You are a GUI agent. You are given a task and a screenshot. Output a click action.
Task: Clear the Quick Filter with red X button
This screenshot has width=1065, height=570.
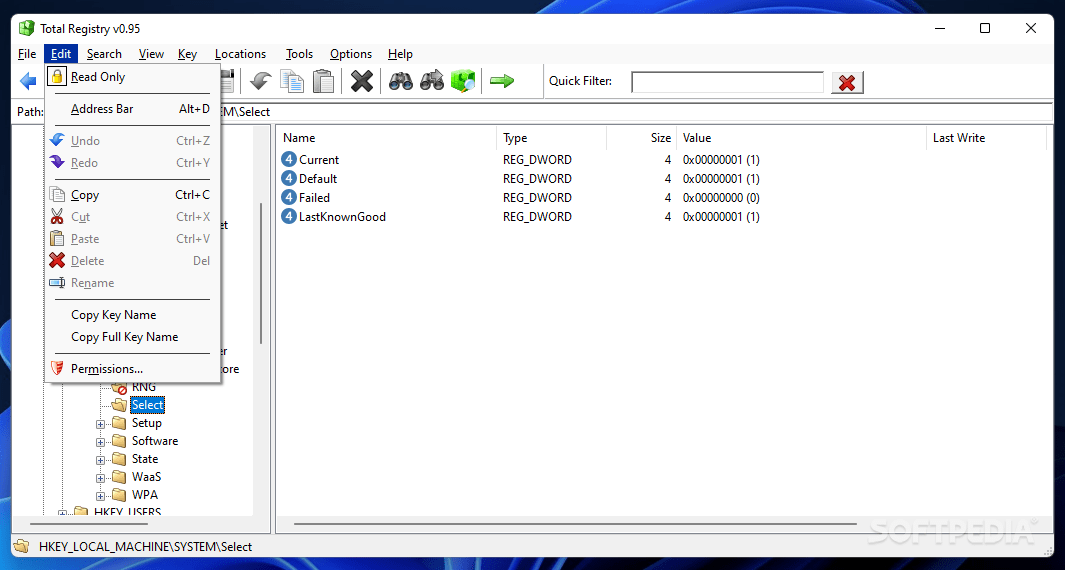pyautogui.click(x=846, y=83)
